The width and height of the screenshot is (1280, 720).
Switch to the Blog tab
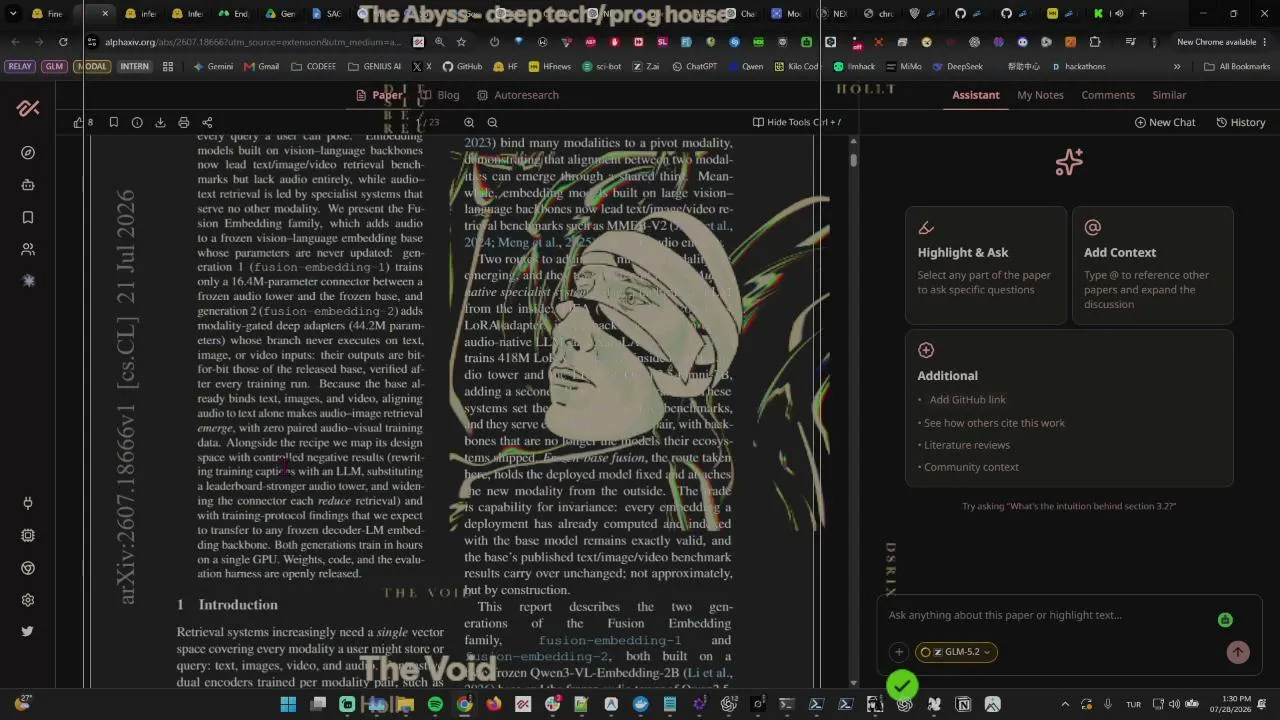tap(440, 95)
